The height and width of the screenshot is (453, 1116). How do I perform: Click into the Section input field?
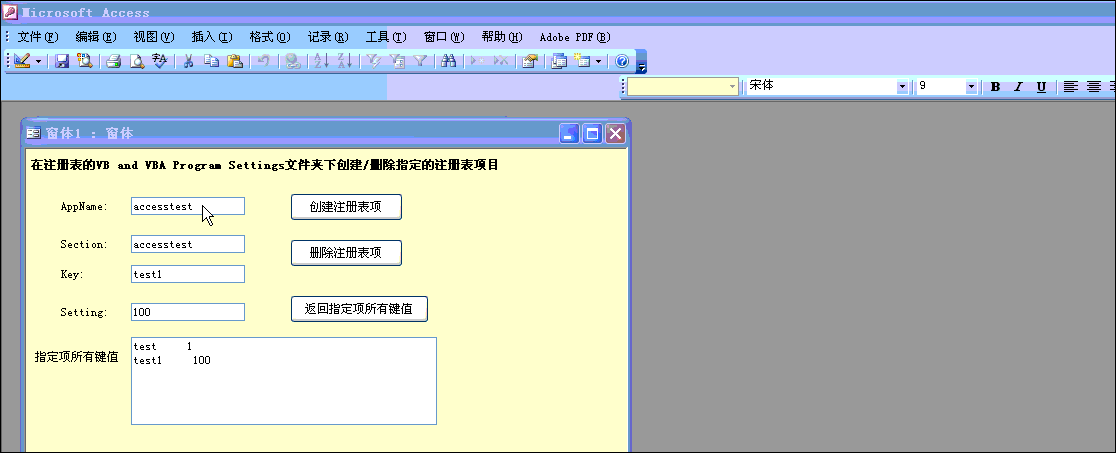pyautogui.click(x=188, y=244)
